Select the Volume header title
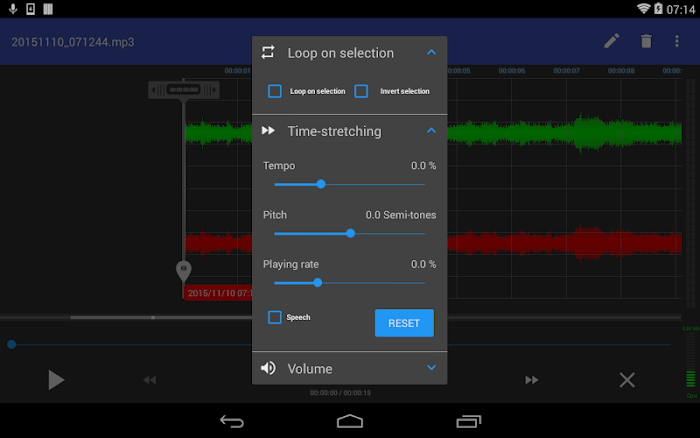This screenshot has width=700, height=438. pyautogui.click(x=310, y=369)
